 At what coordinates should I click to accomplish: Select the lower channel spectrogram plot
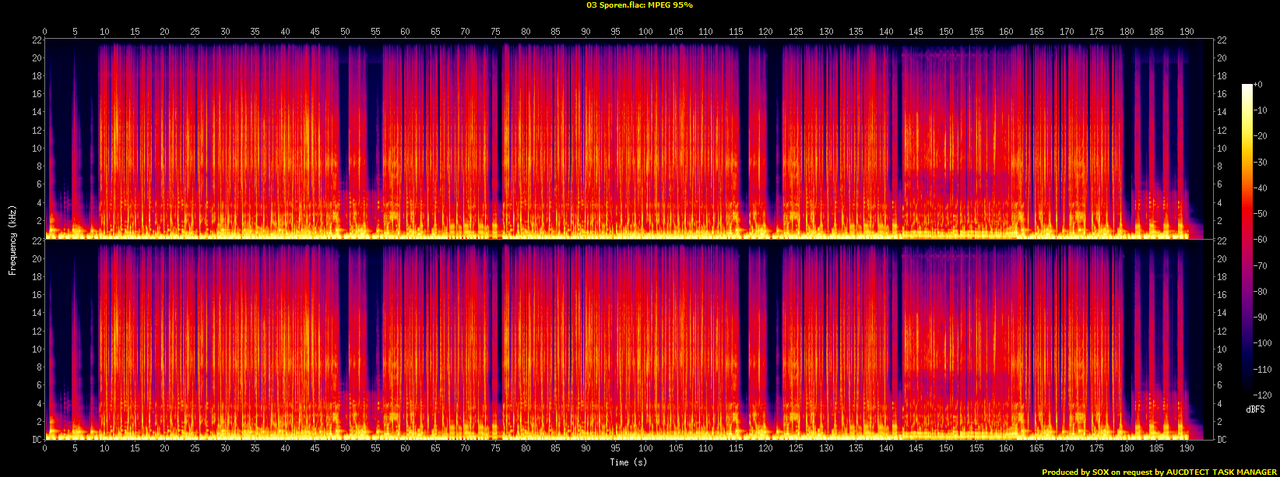(x=628, y=340)
